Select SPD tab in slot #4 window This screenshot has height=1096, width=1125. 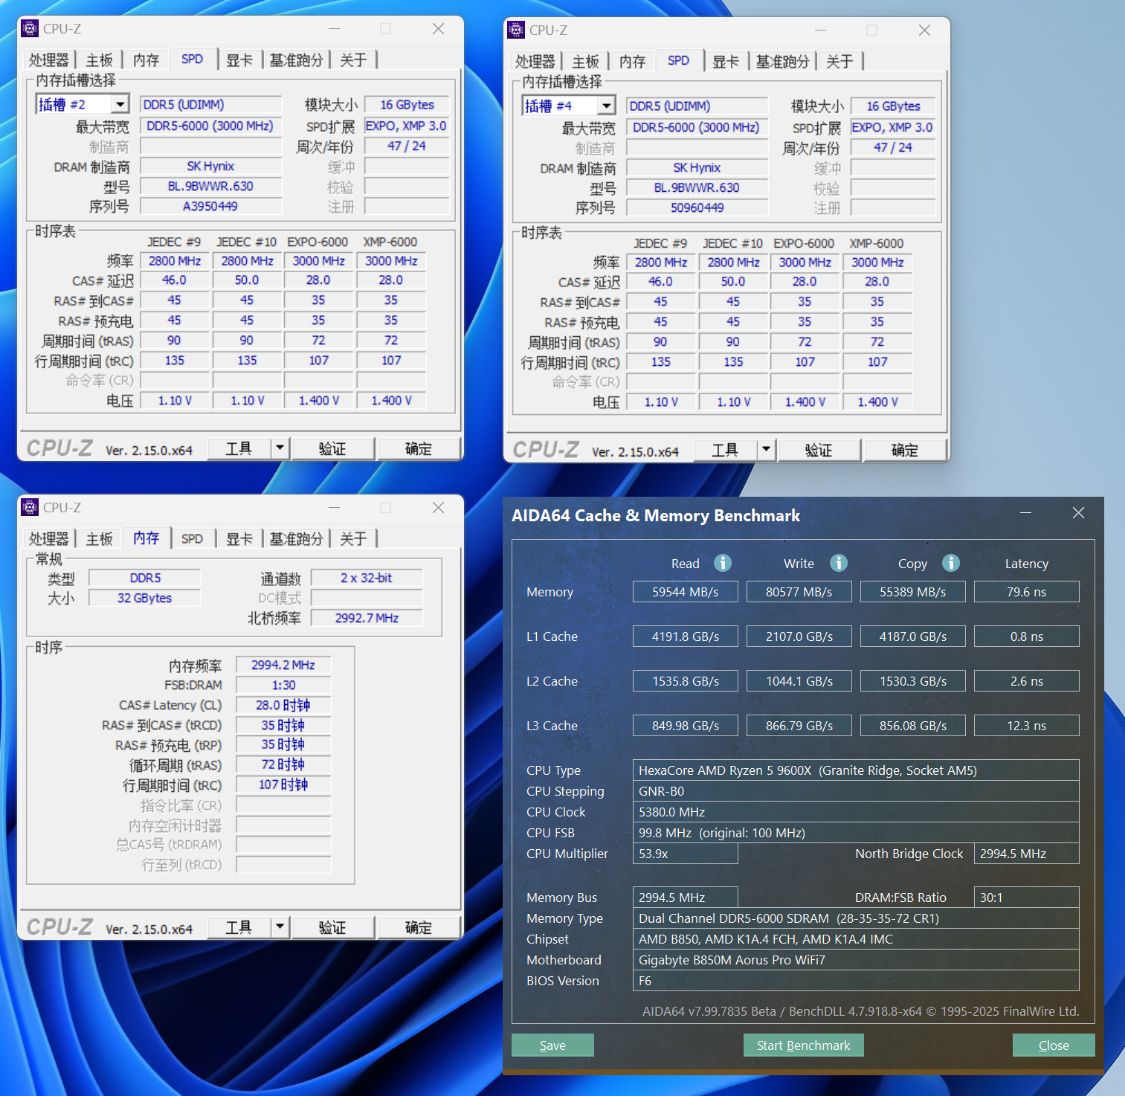coord(678,61)
